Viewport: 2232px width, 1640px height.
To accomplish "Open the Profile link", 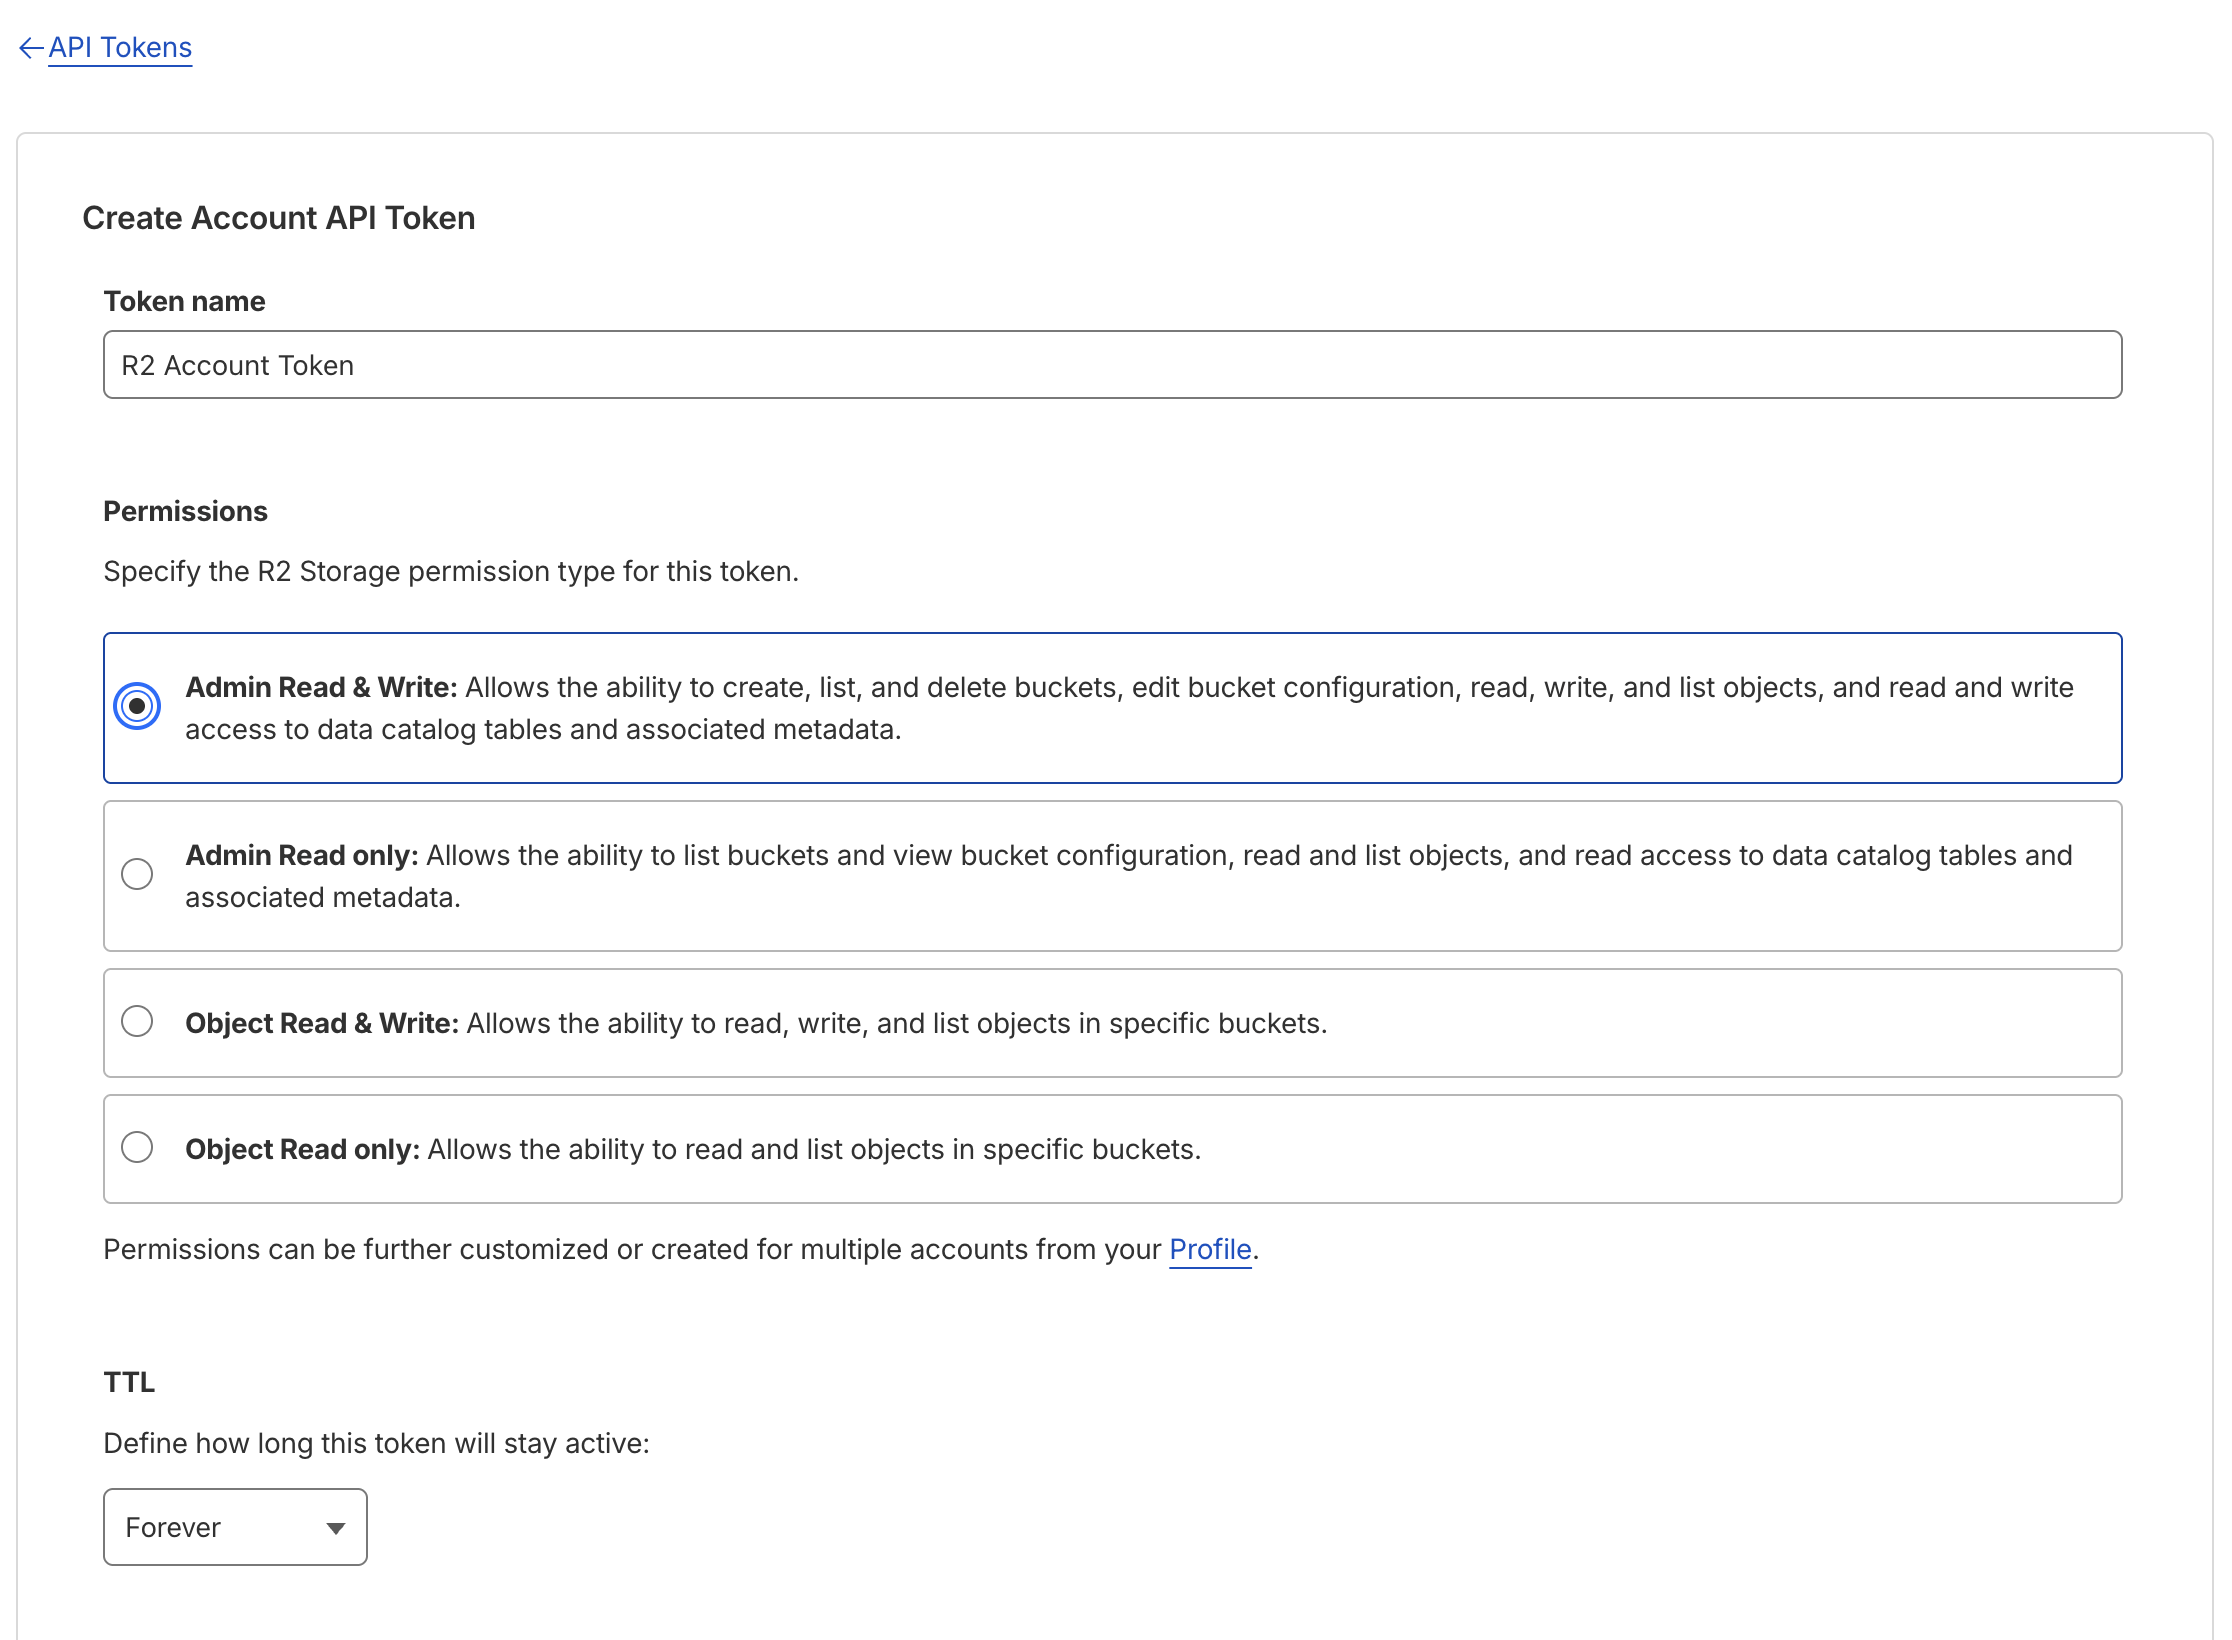I will [x=1210, y=1250].
